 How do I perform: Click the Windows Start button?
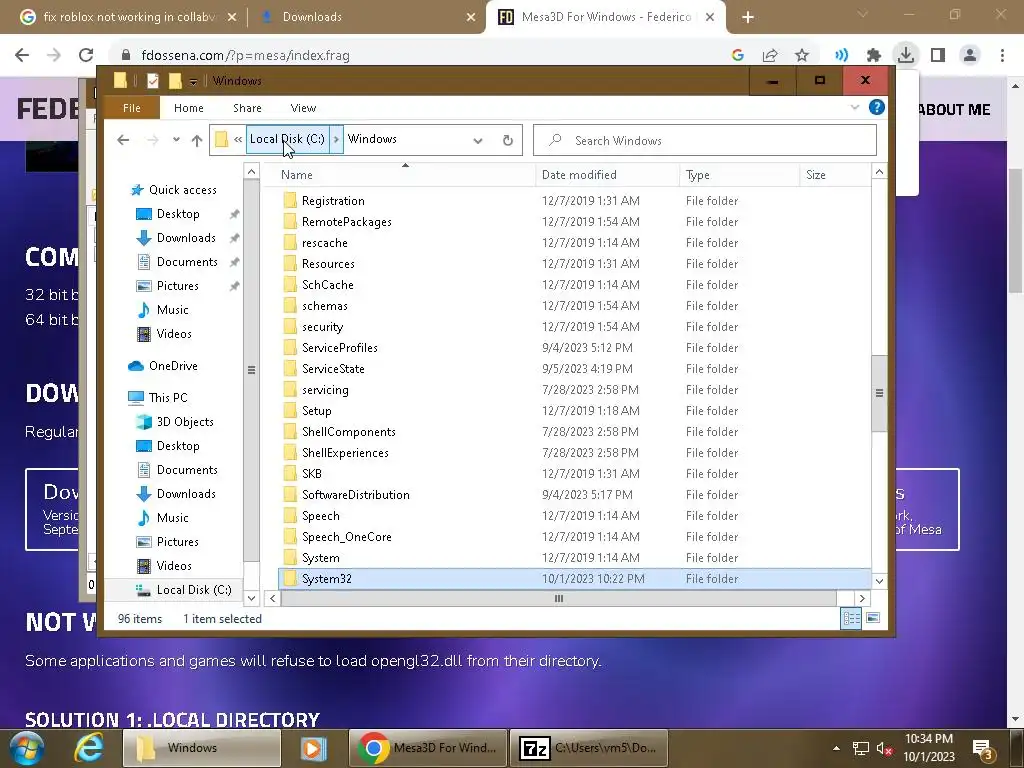25,748
